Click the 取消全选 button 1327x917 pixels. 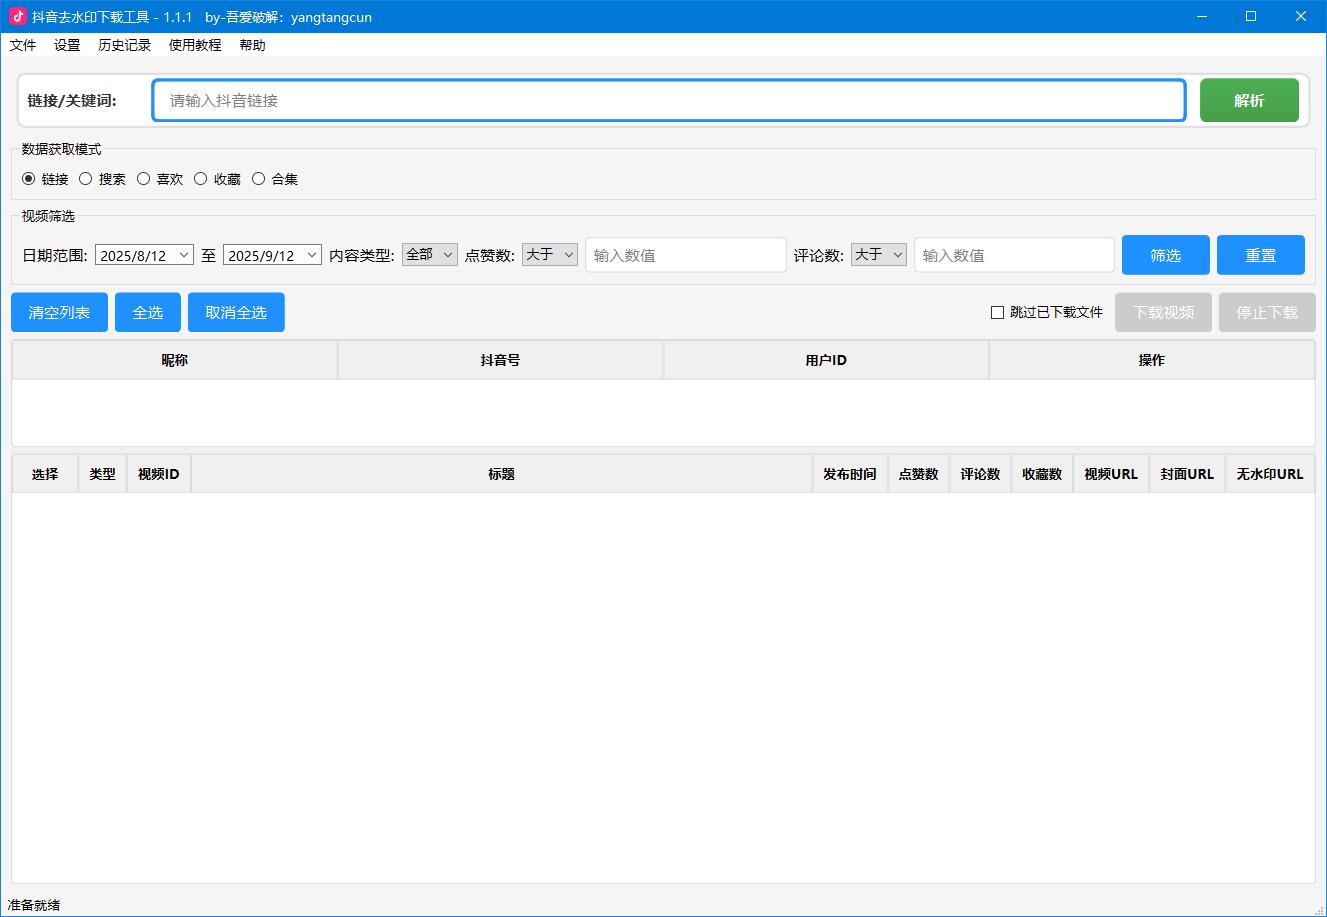pyautogui.click(x=236, y=312)
